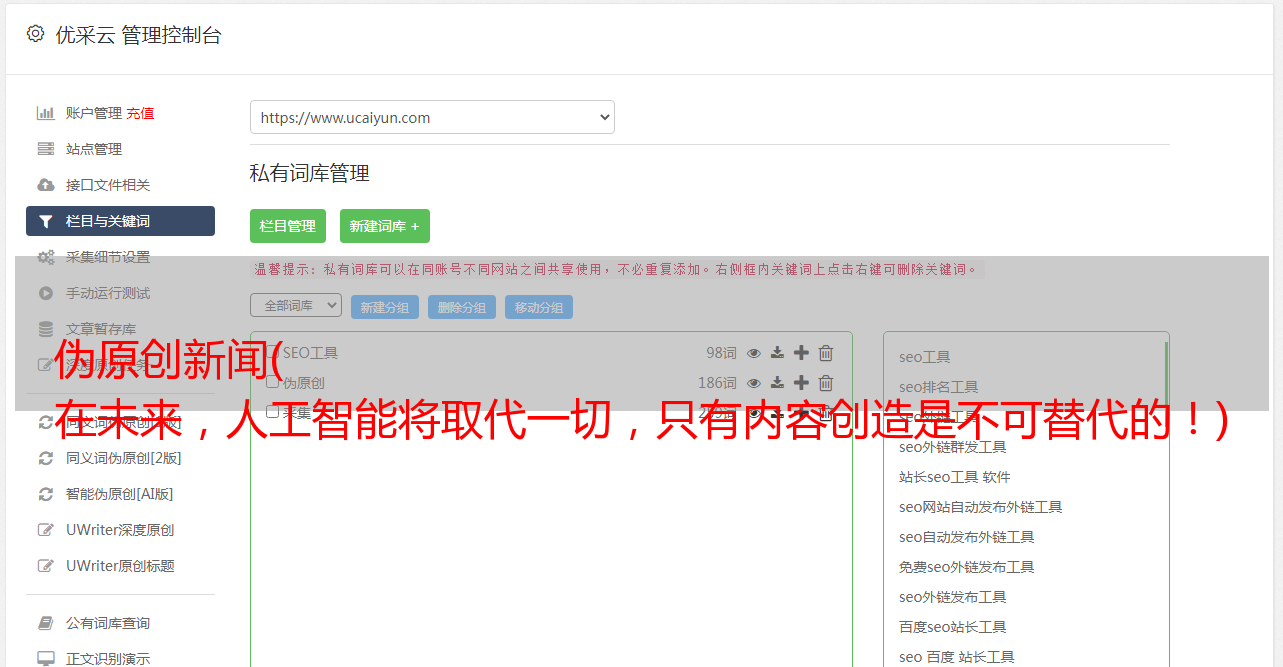The width and height of the screenshot is (1283, 667).
Task: Click the 98词 count of SEO工具
Action: click(x=721, y=353)
